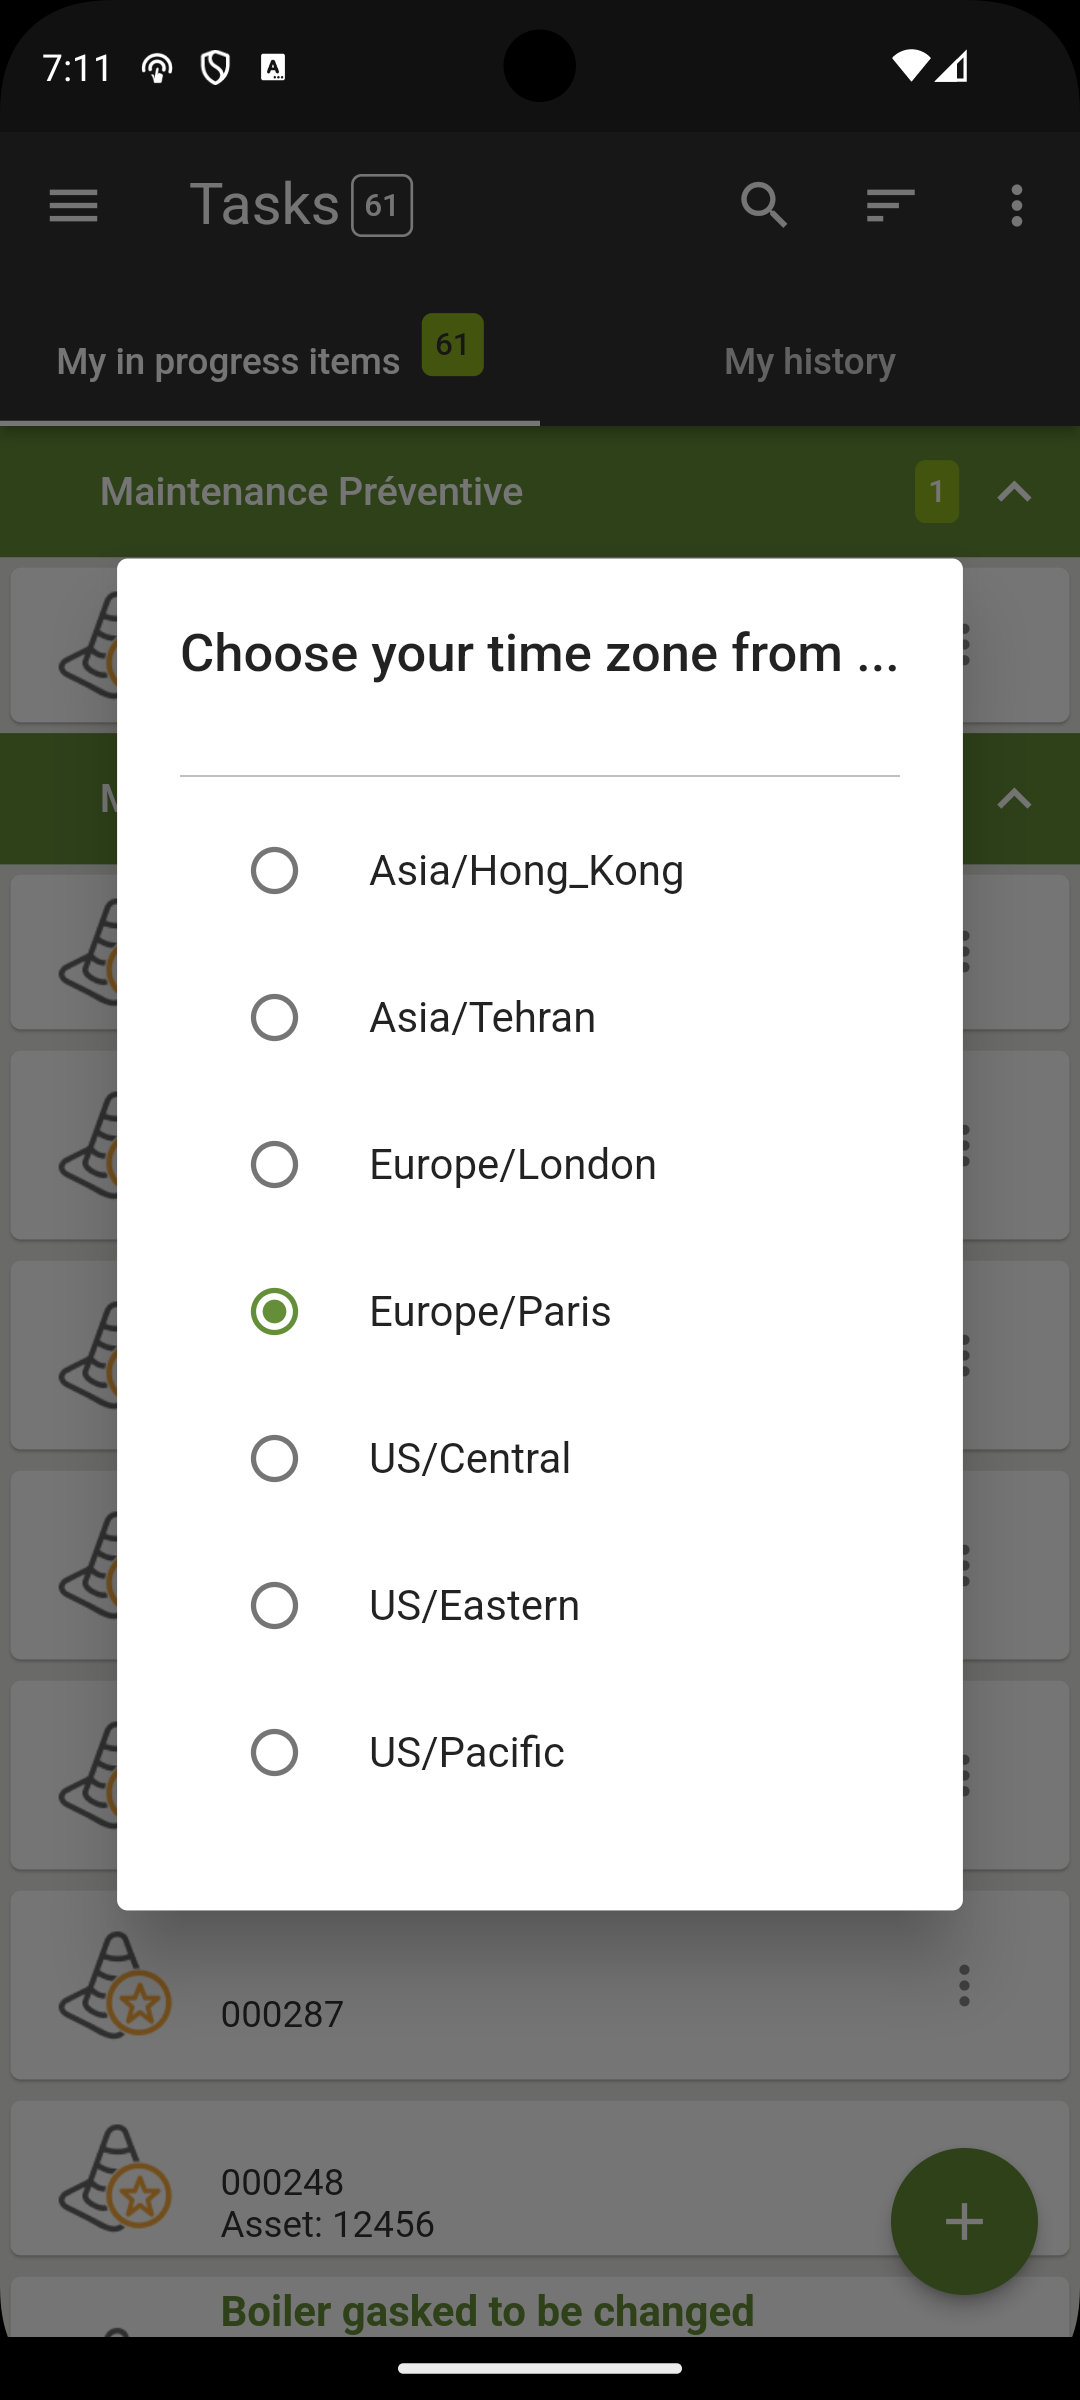Screen dimensions: 1080x2400
Task: Select Asia/Hong_Kong radio button
Action: 274,870
